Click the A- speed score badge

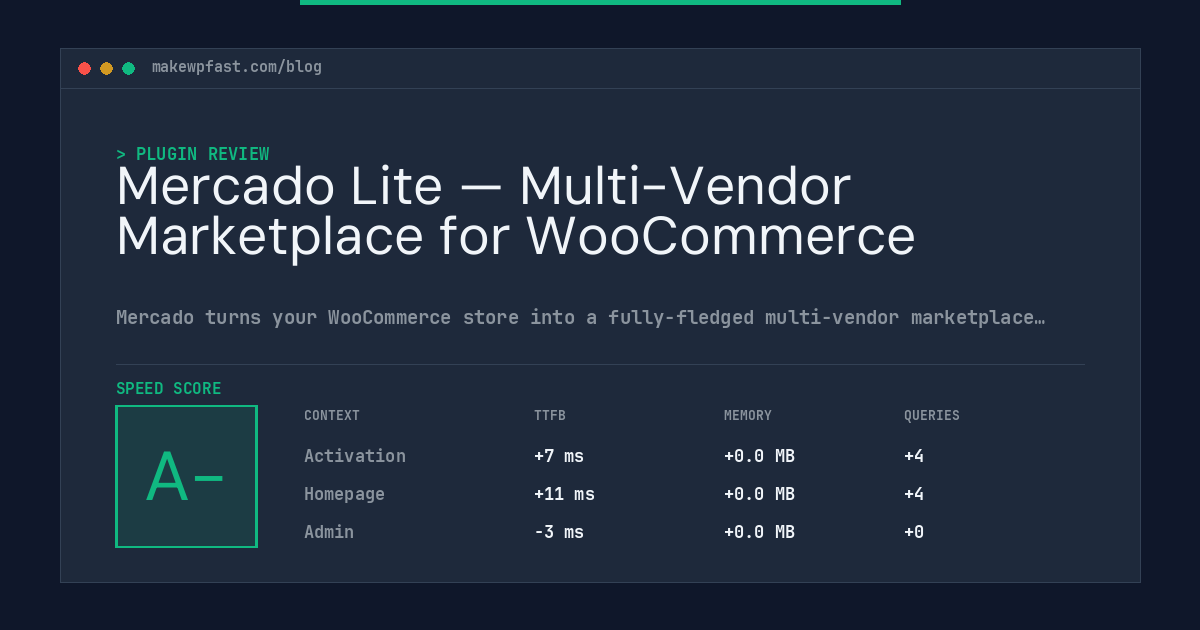pos(187,476)
